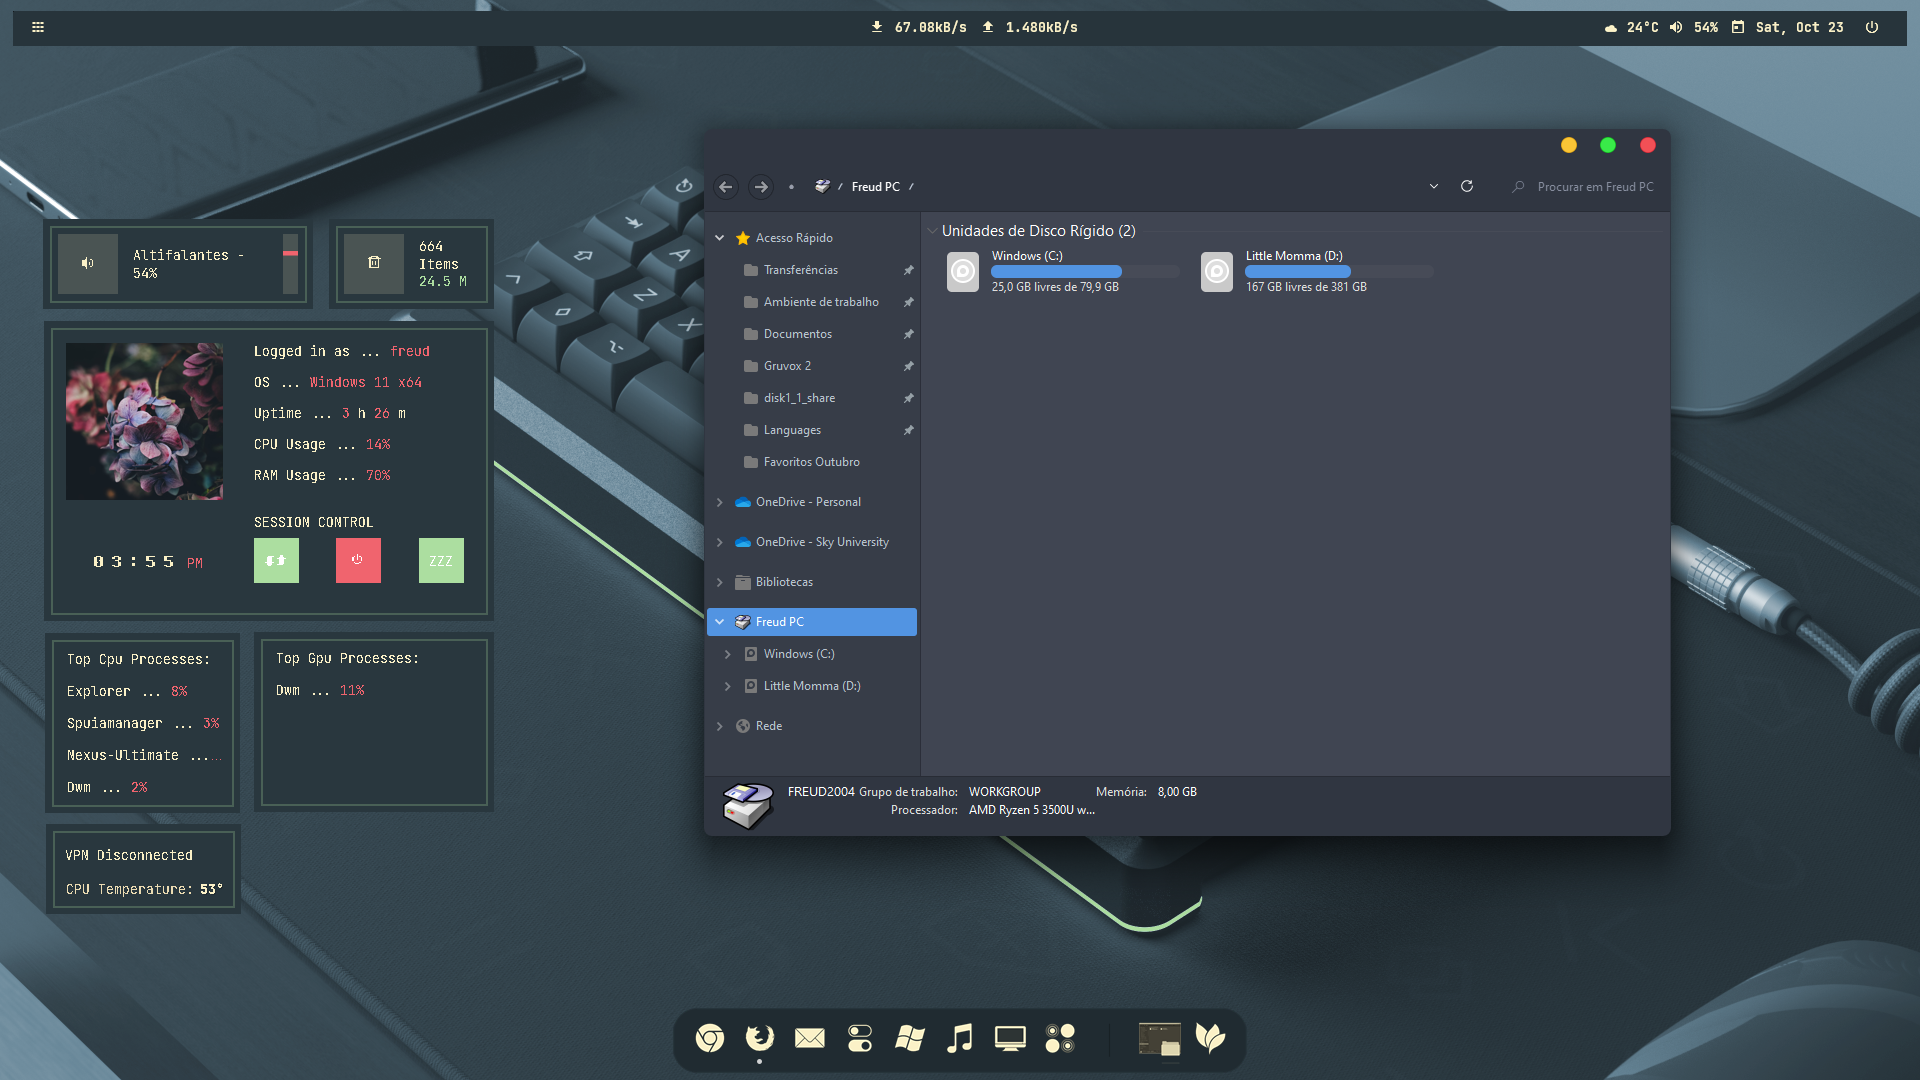Toggle the speaker mute icon in Altifalantes widget
The height and width of the screenshot is (1080, 1920).
point(88,264)
